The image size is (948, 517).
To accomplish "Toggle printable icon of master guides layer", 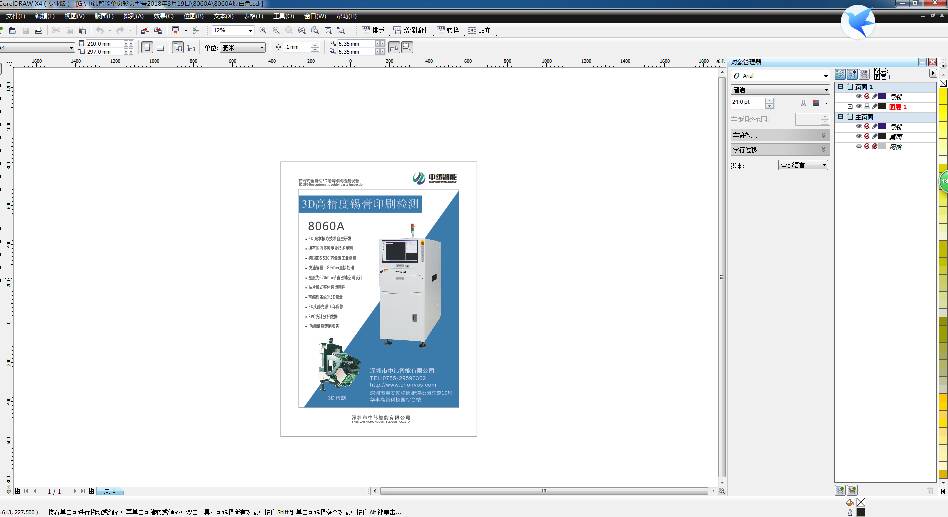I will point(866,126).
